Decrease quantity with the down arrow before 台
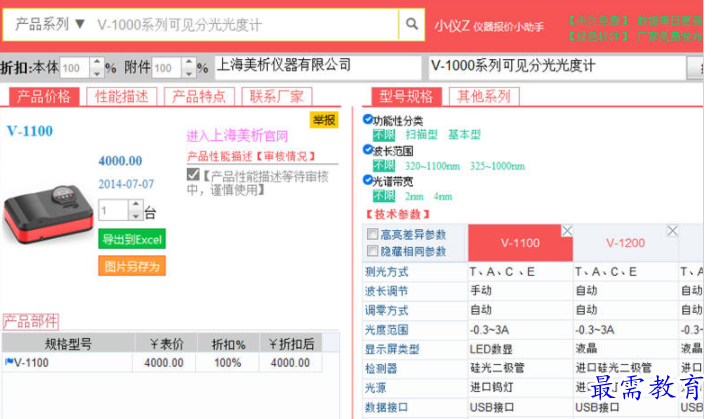The width and height of the screenshot is (712, 419). [x=135, y=216]
